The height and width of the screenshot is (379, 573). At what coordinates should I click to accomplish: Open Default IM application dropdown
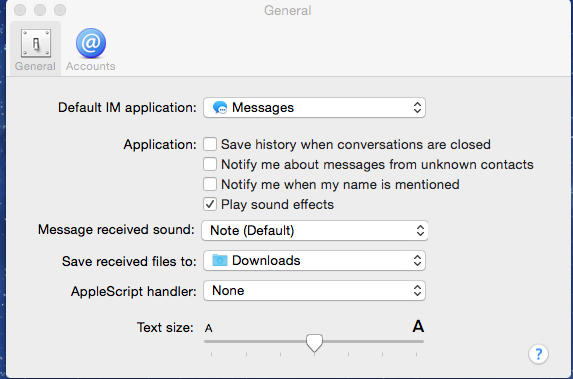(314, 108)
